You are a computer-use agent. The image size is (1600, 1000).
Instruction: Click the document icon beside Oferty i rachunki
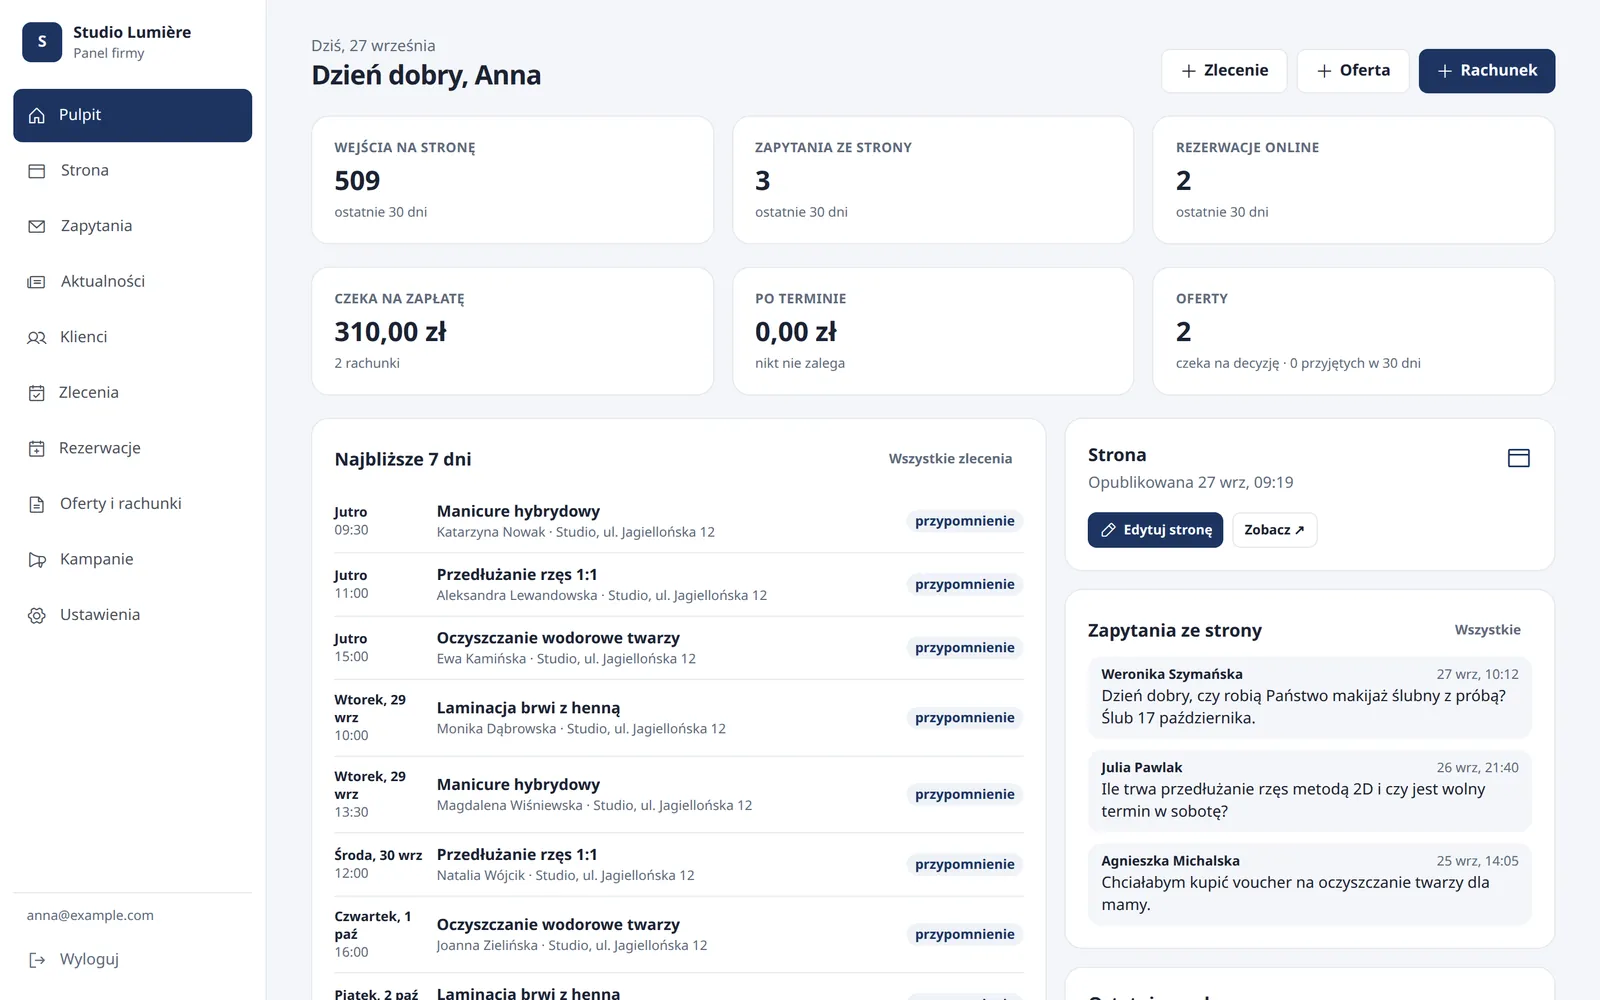click(37, 504)
